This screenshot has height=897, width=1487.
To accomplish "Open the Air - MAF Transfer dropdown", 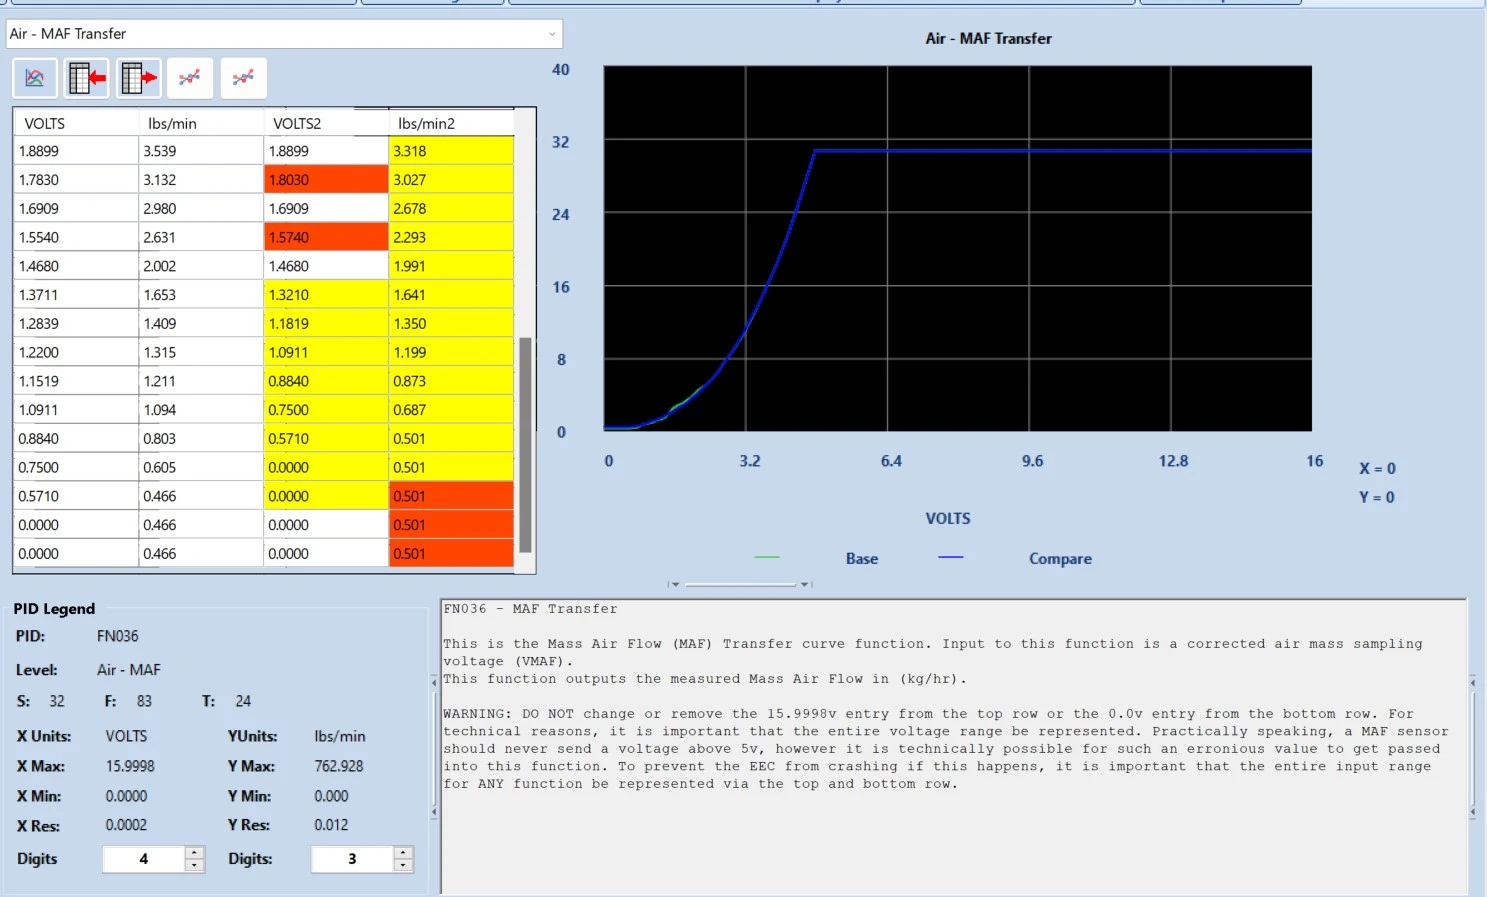I will tap(284, 34).
